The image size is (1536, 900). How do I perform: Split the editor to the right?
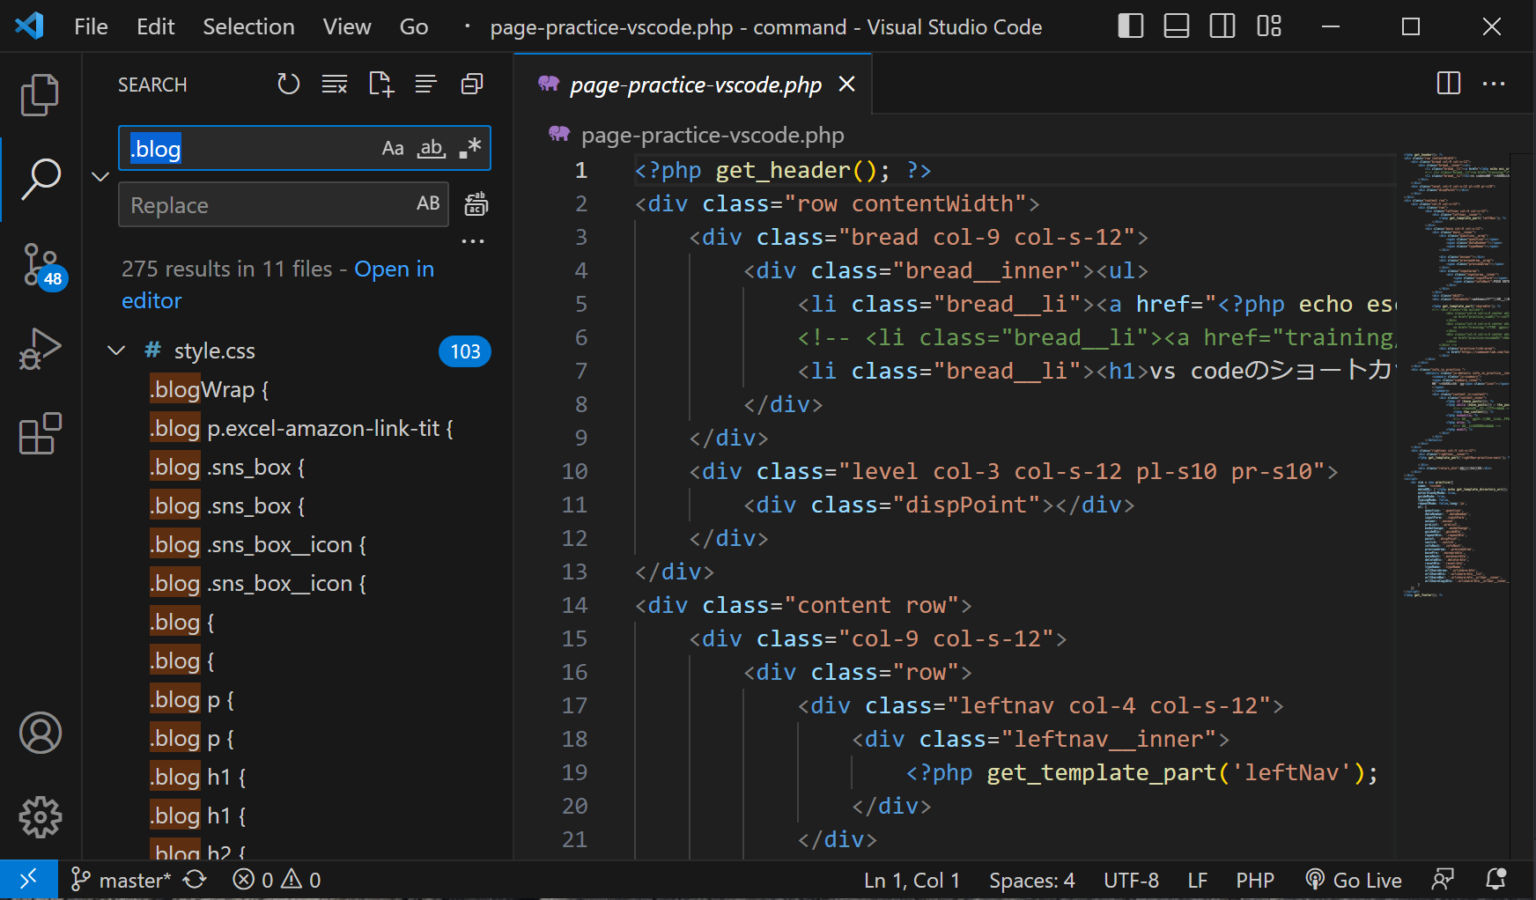[1448, 84]
